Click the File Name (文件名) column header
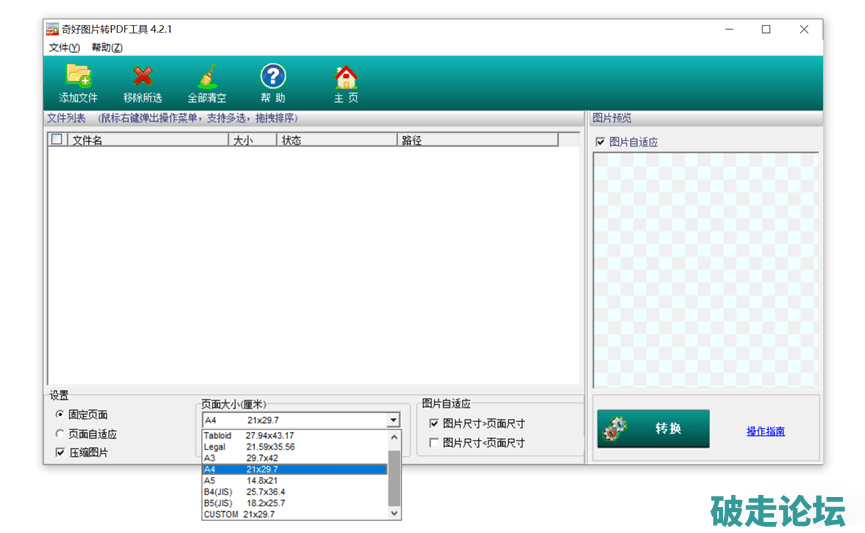This screenshot has height=533, width=865. point(148,140)
